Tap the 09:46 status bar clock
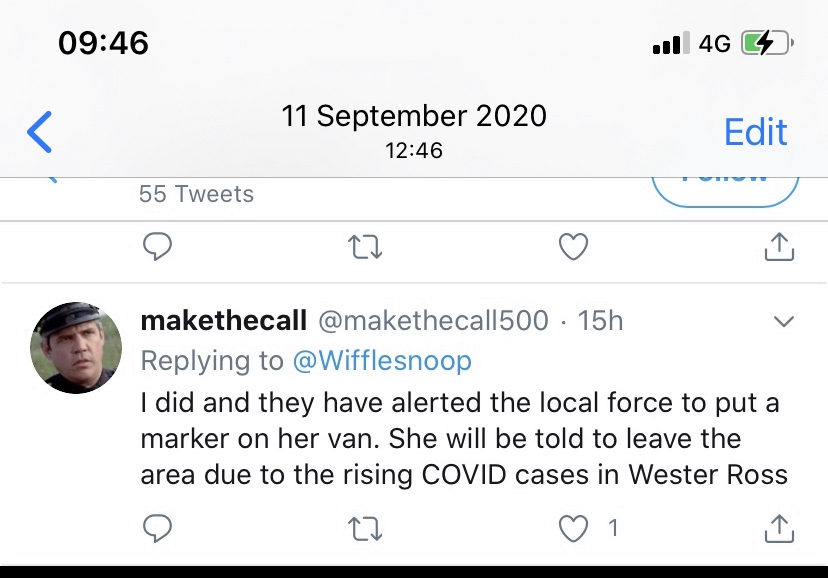828x578 pixels. 103,43
